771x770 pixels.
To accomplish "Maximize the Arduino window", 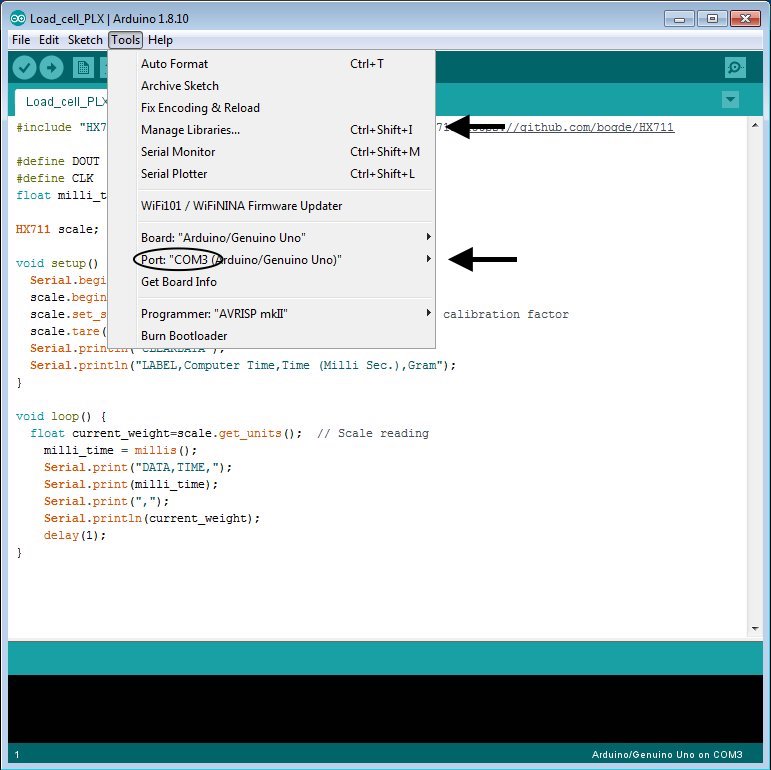I will (712, 19).
